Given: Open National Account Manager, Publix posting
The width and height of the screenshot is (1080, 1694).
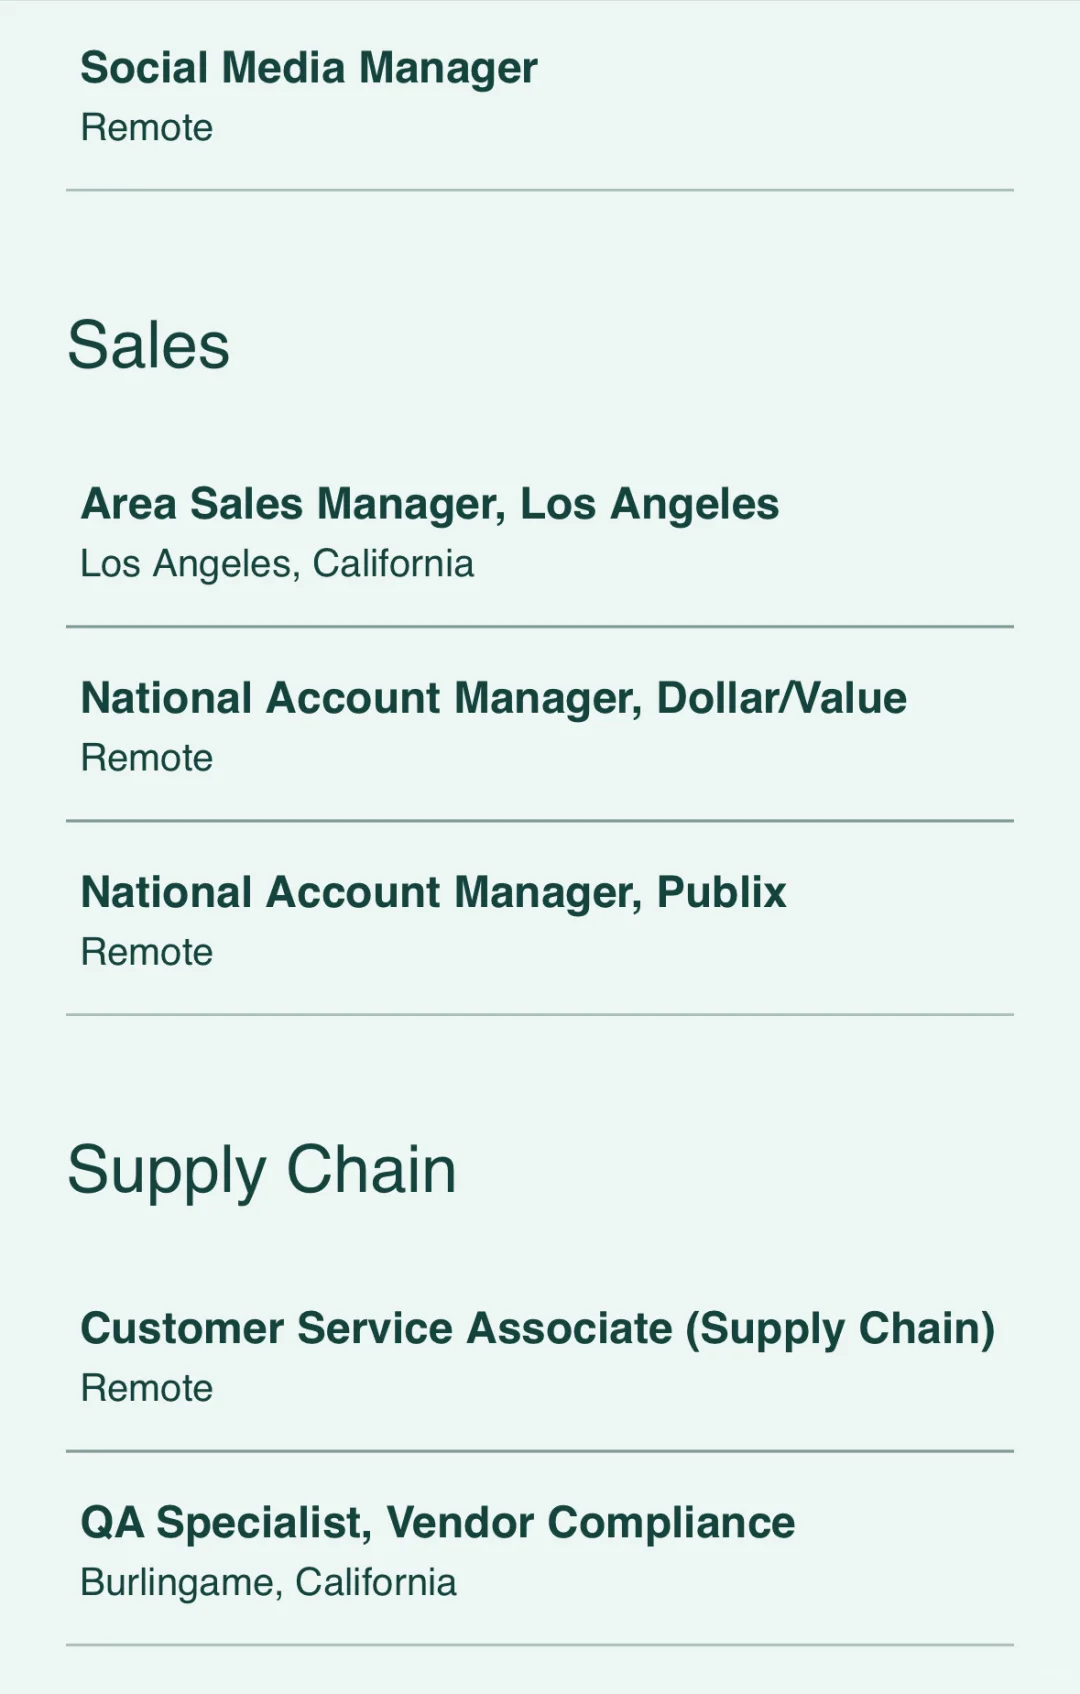Looking at the screenshot, I should point(434,892).
